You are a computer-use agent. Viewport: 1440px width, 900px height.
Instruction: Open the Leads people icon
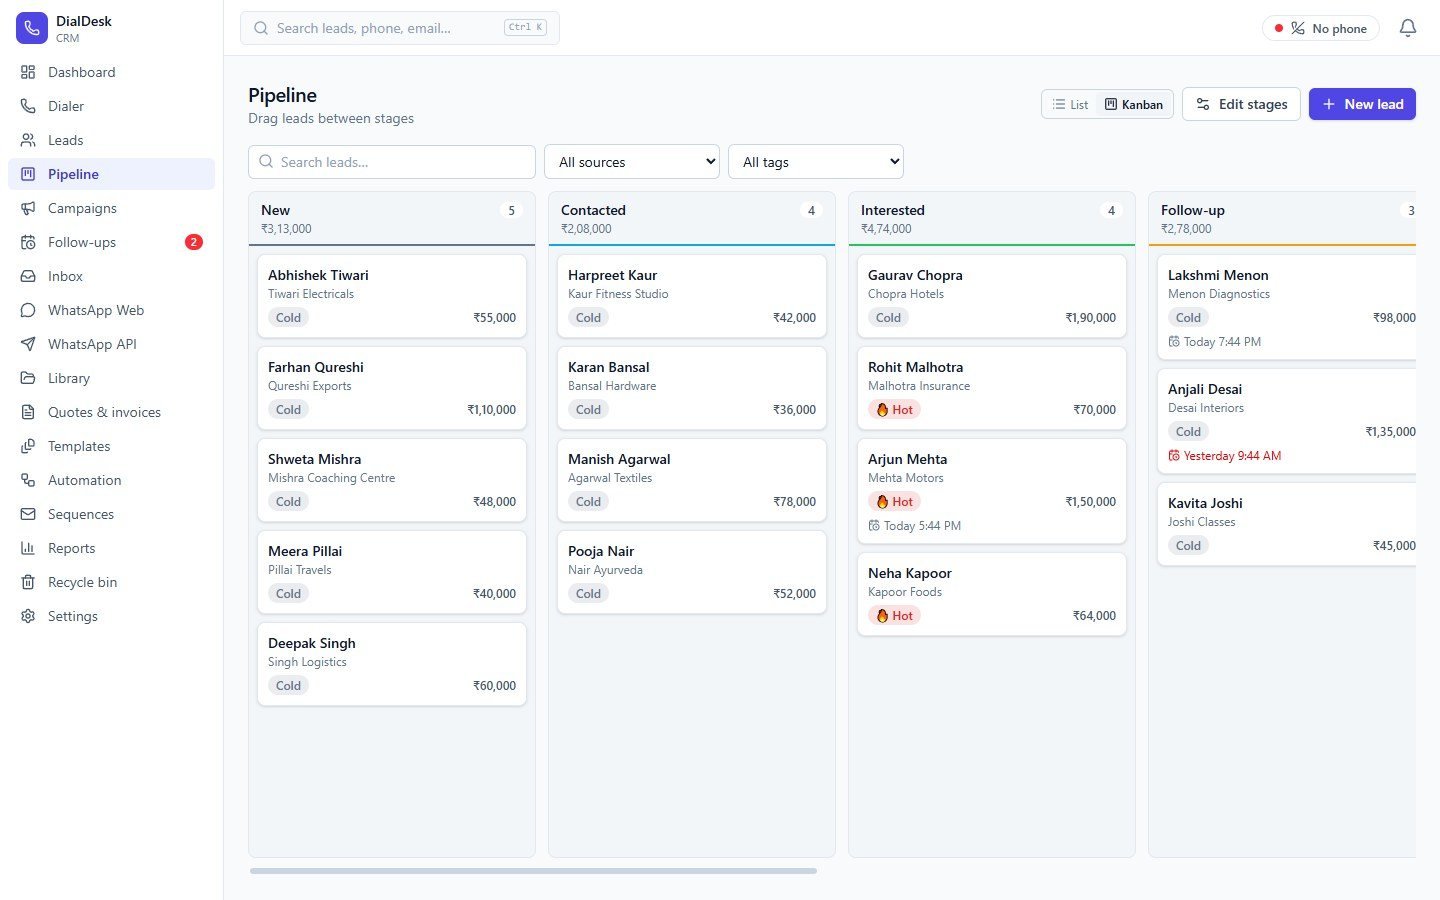[x=28, y=140]
